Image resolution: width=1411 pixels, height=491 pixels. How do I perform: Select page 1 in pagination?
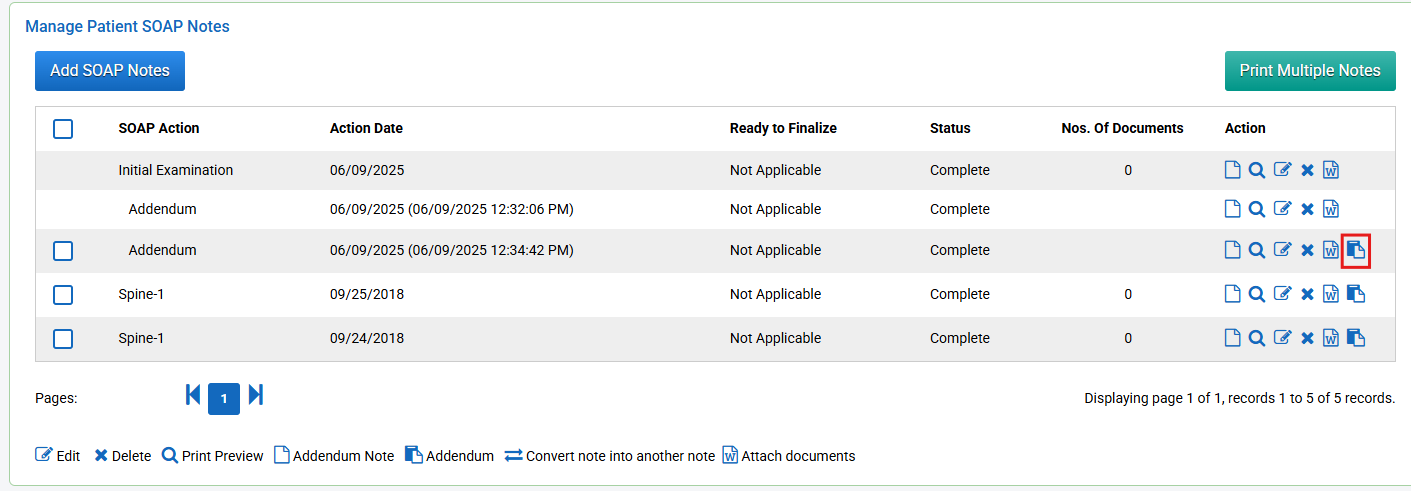(224, 398)
